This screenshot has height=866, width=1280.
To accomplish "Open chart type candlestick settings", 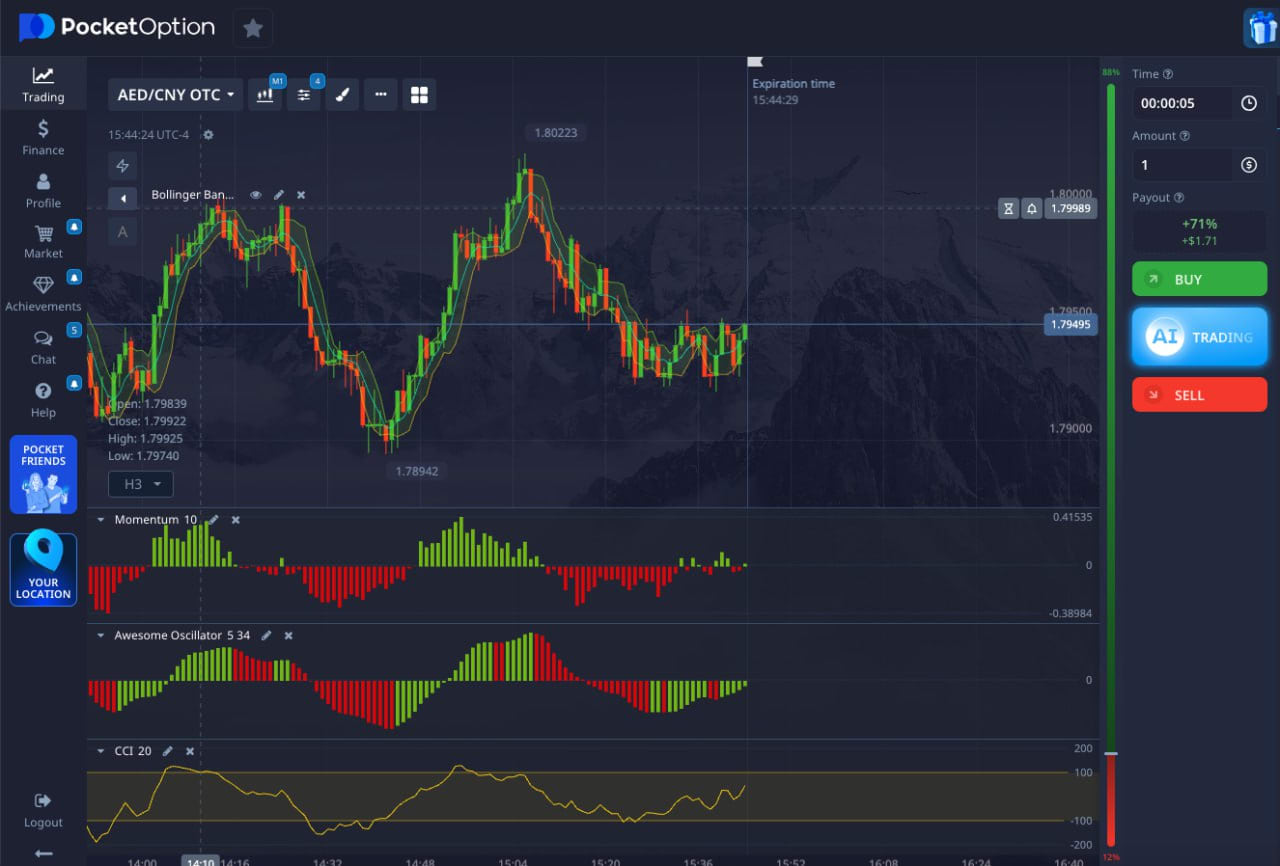I will 265,95.
